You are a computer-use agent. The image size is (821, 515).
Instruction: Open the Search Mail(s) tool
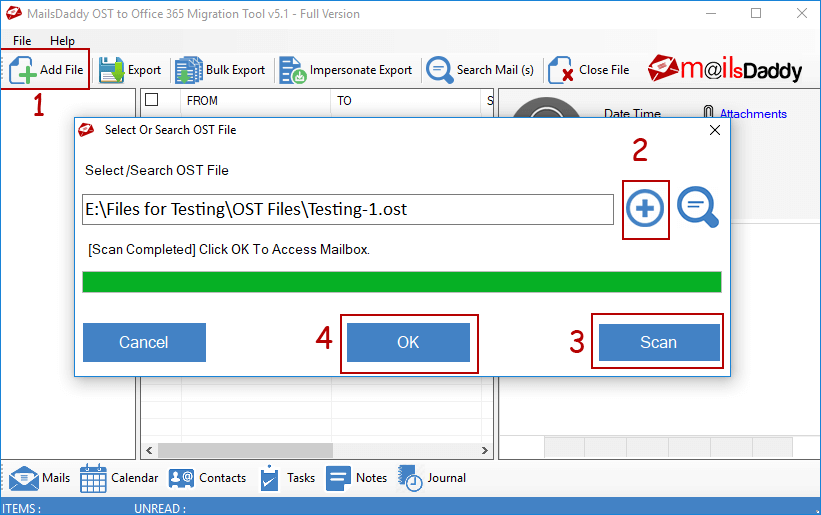click(x=480, y=70)
